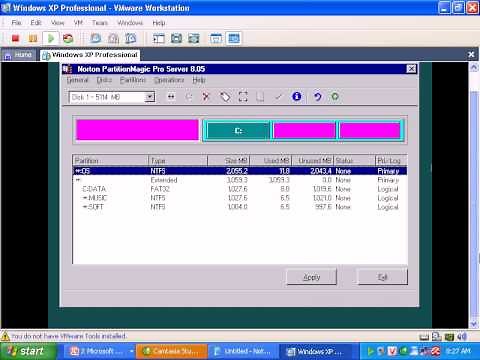Open VMware View menu
This screenshot has height=360, width=480.
(57, 23)
